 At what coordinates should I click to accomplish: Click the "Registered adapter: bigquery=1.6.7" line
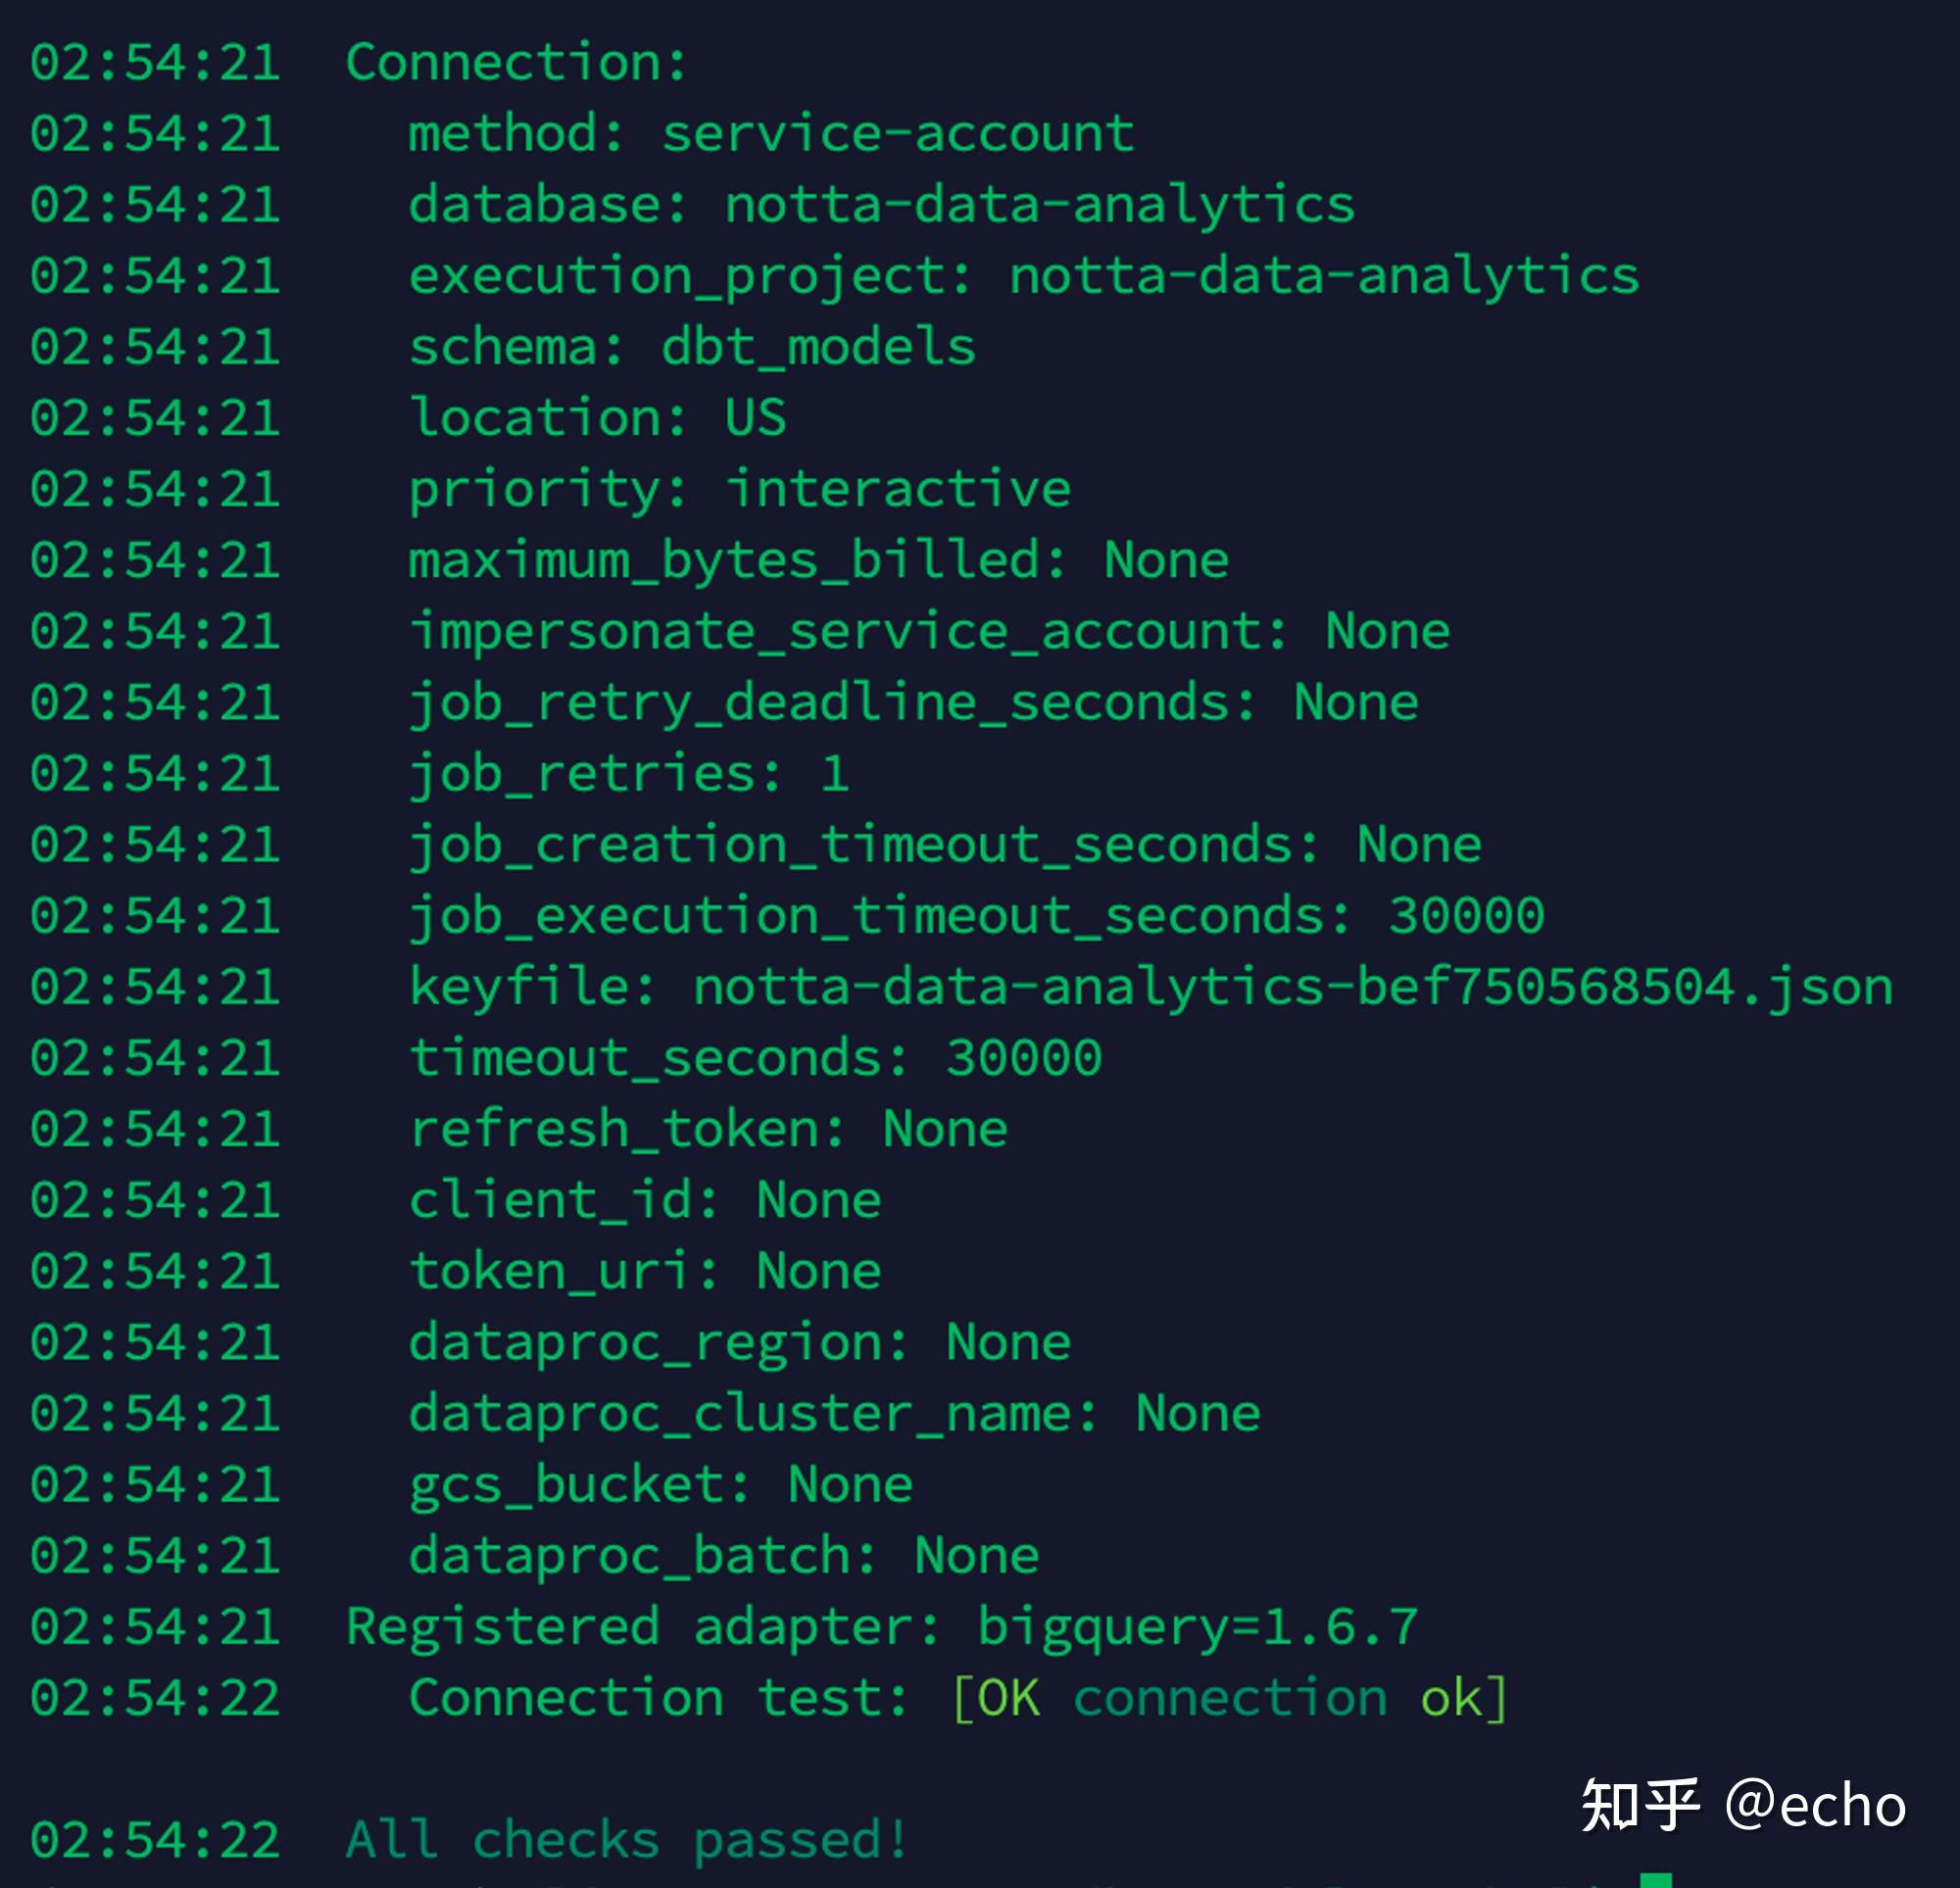[881, 1627]
